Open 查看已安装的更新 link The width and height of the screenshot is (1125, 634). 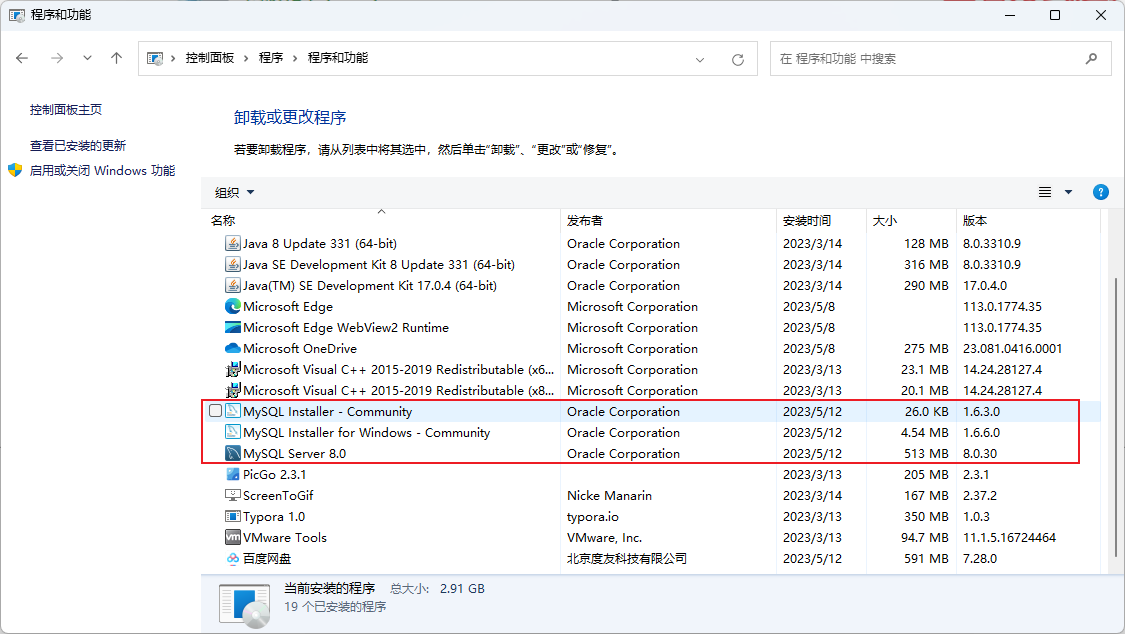tap(78, 146)
